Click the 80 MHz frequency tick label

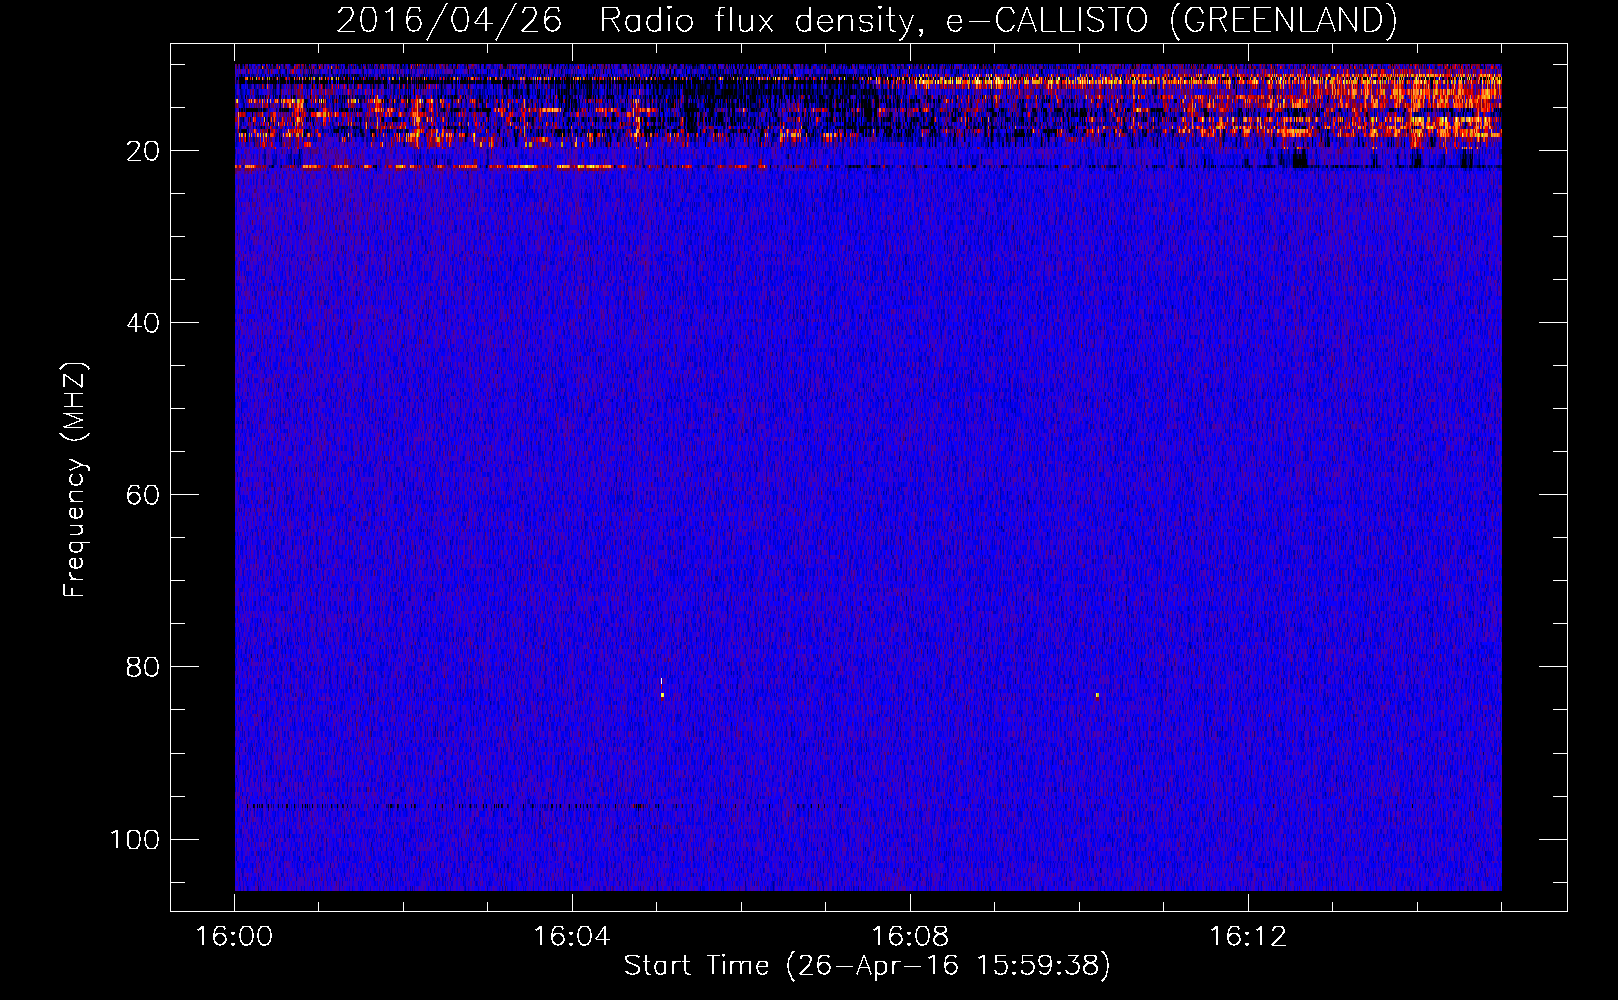pyautogui.click(x=144, y=668)
